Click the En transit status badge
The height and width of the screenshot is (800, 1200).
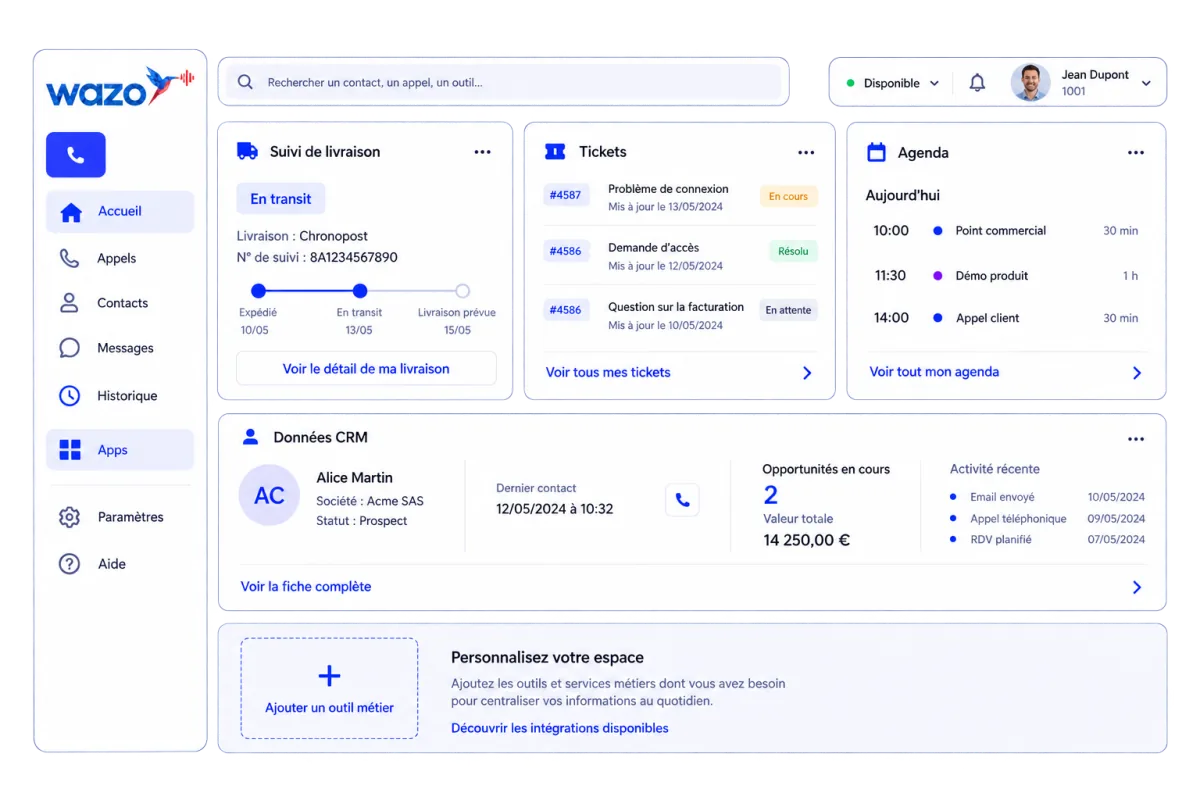coord(281,199)
